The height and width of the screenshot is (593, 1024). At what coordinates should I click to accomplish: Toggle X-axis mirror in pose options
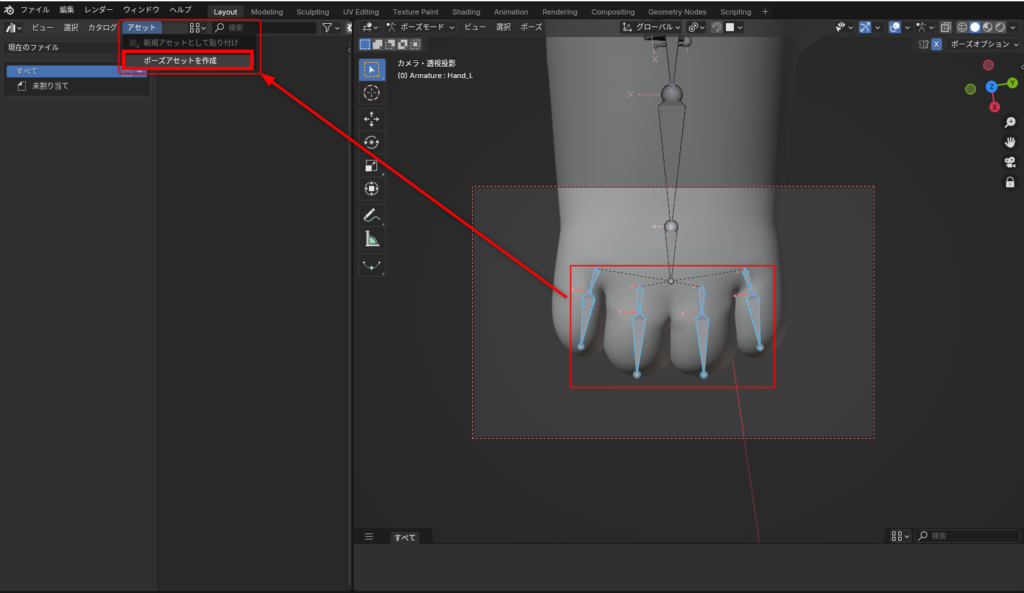pos(937,44)
